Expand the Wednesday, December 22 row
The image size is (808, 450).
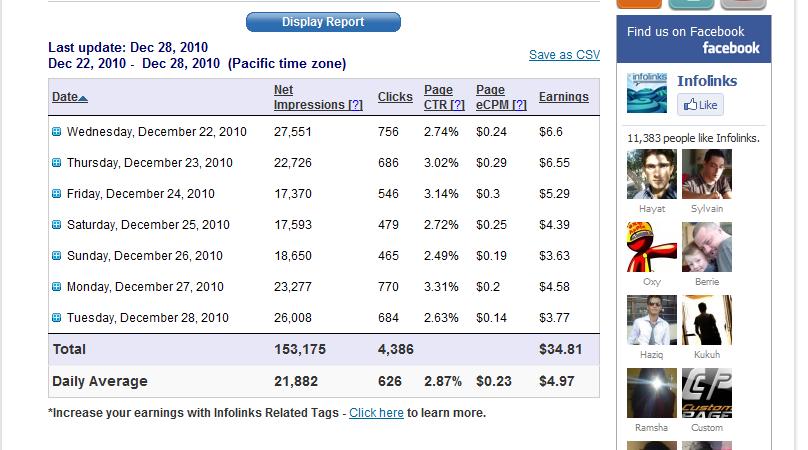(x=57, y=132)
